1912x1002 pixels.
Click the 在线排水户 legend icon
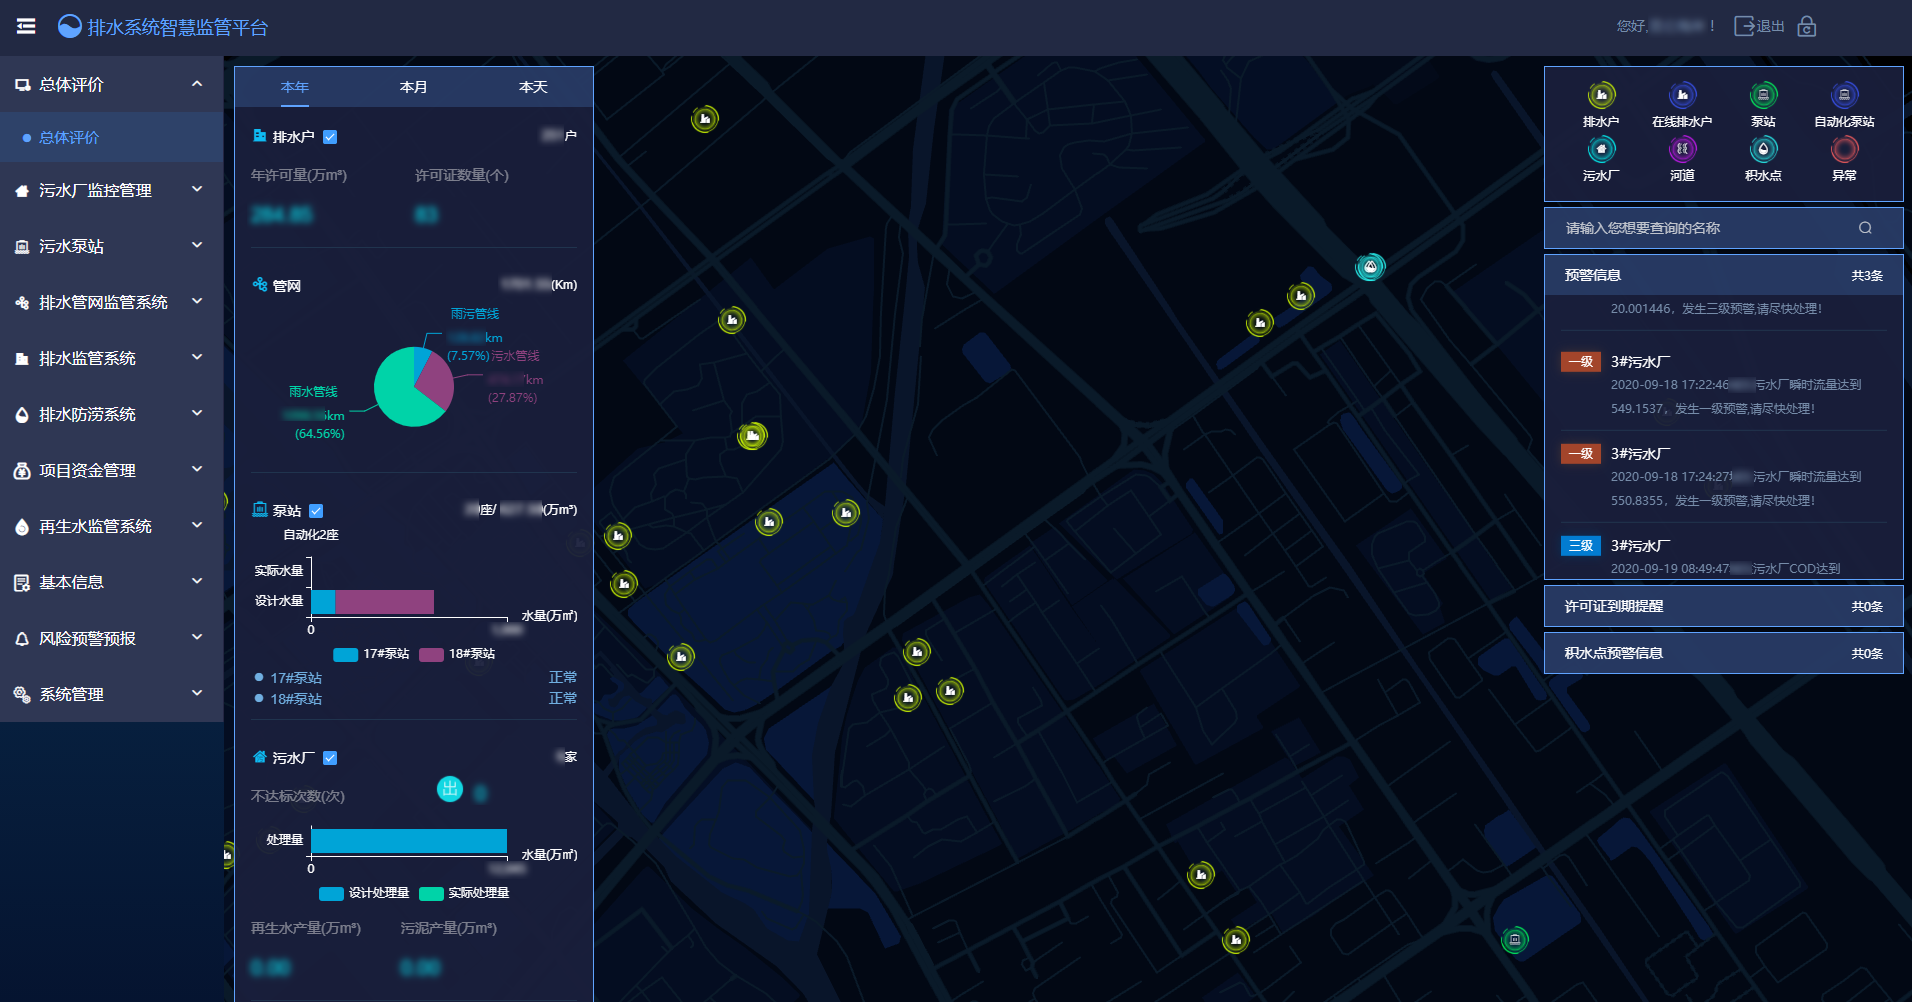click(1682, 96)
